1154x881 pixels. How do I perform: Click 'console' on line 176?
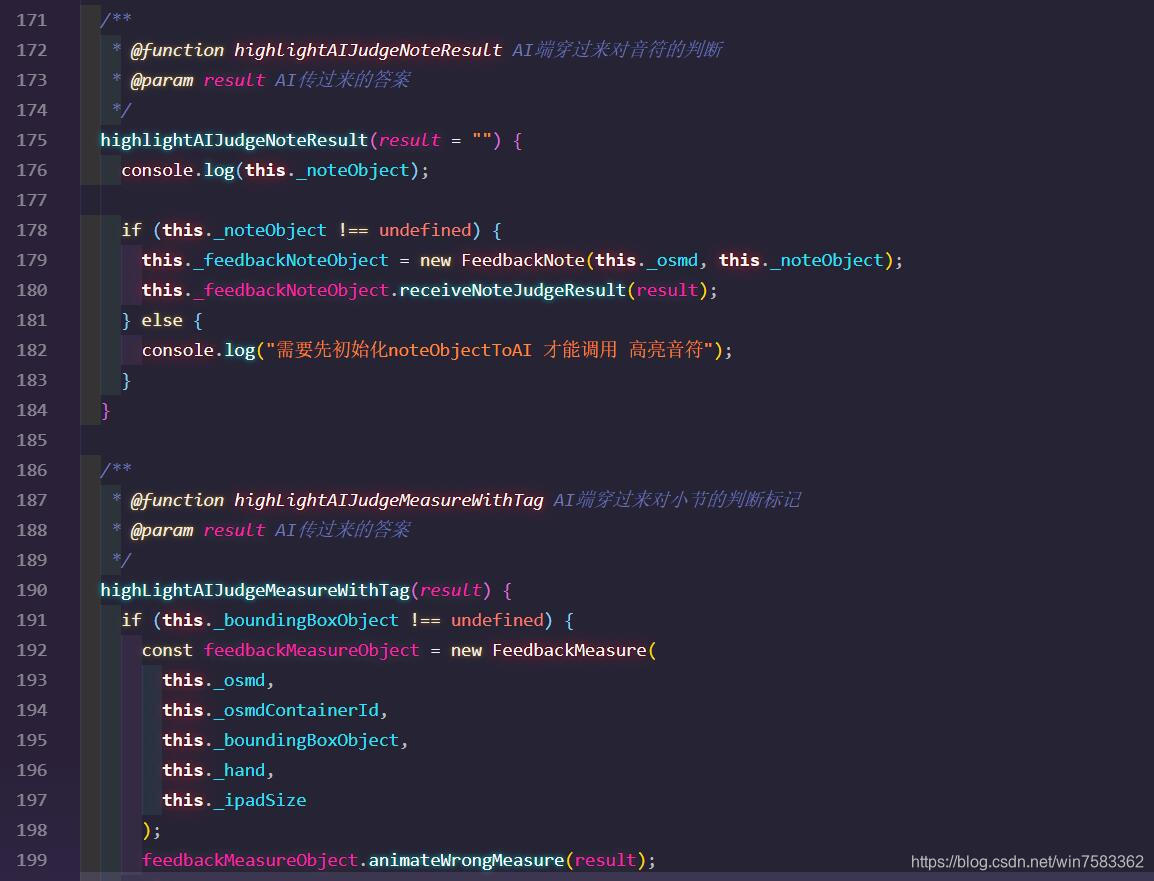[x=157, y=170]
